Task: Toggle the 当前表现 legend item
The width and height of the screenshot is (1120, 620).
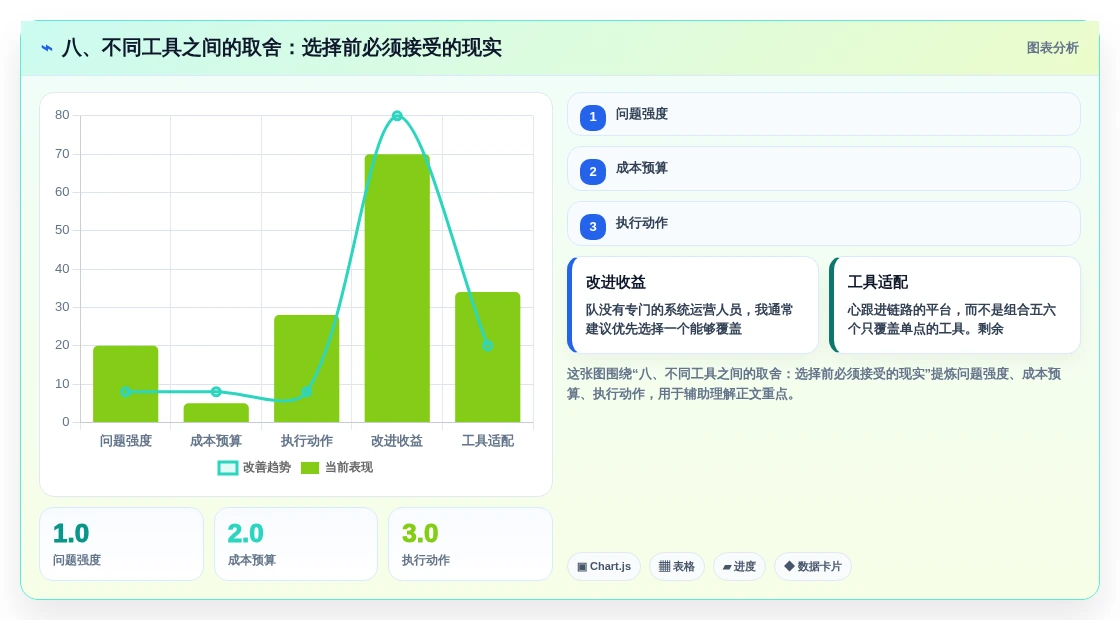Action: [337, 467]
